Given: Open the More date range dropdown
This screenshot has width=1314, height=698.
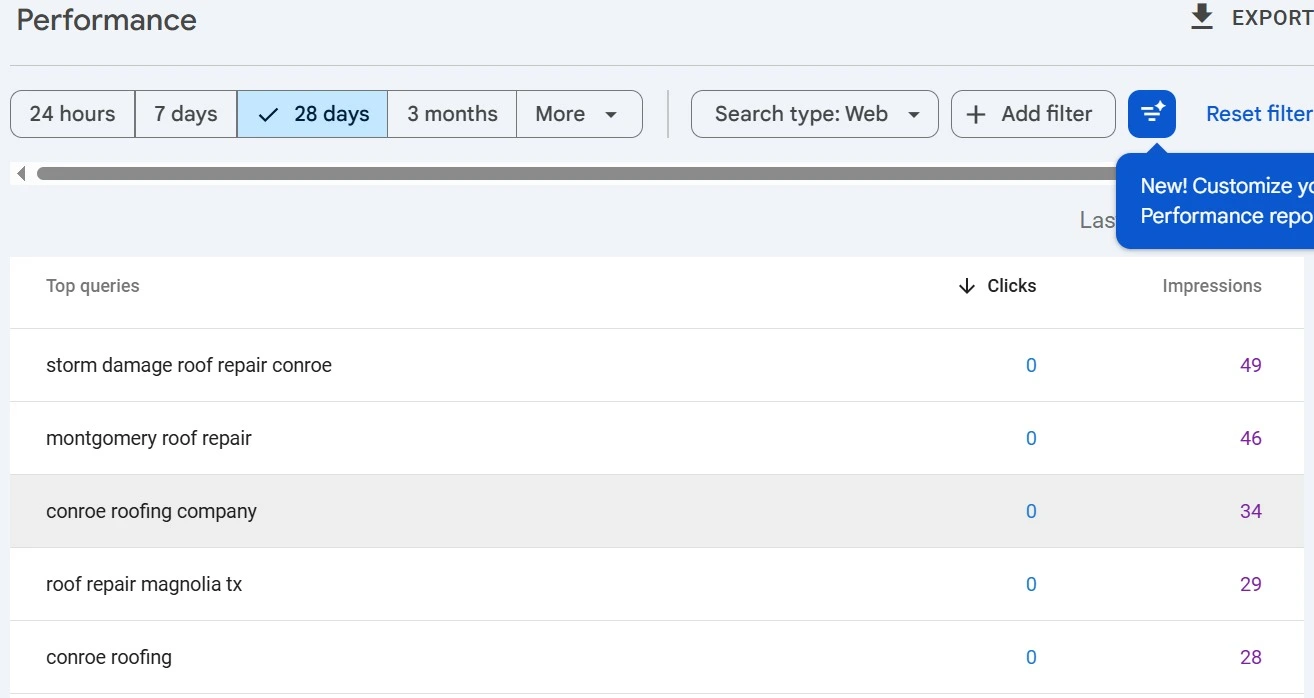Looking at the screenshot, I should tap(579, 114).
